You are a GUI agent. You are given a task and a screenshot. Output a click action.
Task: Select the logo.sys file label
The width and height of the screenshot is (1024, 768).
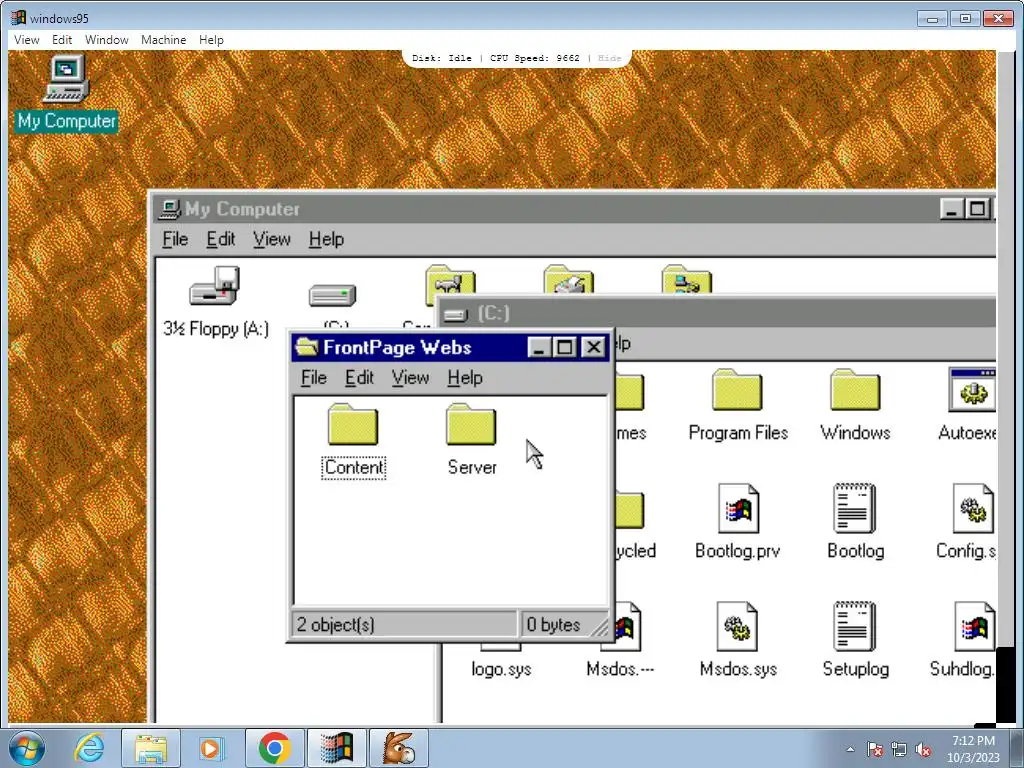[501, 669]
